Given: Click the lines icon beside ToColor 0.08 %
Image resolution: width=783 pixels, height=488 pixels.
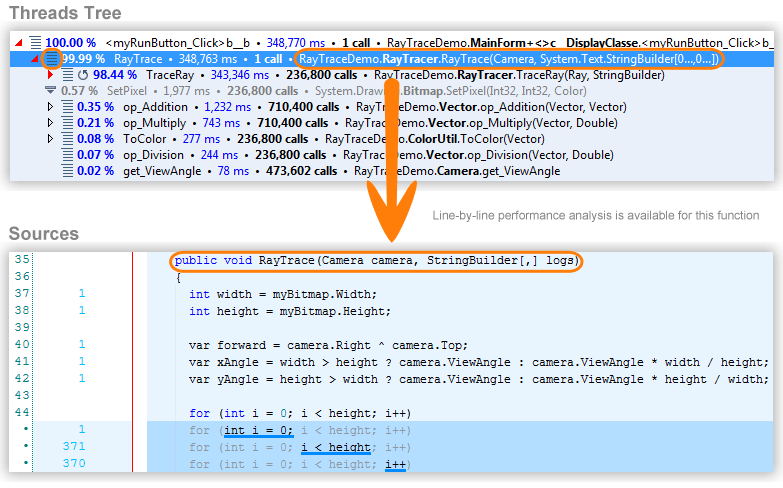Looking at the screenshot, I should coord(66,139).
